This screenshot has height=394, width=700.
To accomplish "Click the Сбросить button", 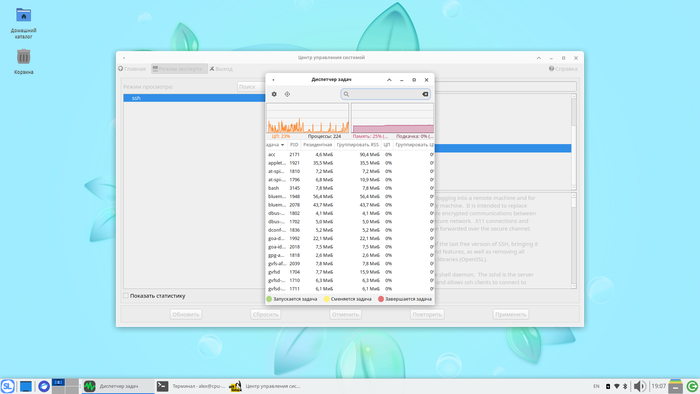I will click(266, 314).
